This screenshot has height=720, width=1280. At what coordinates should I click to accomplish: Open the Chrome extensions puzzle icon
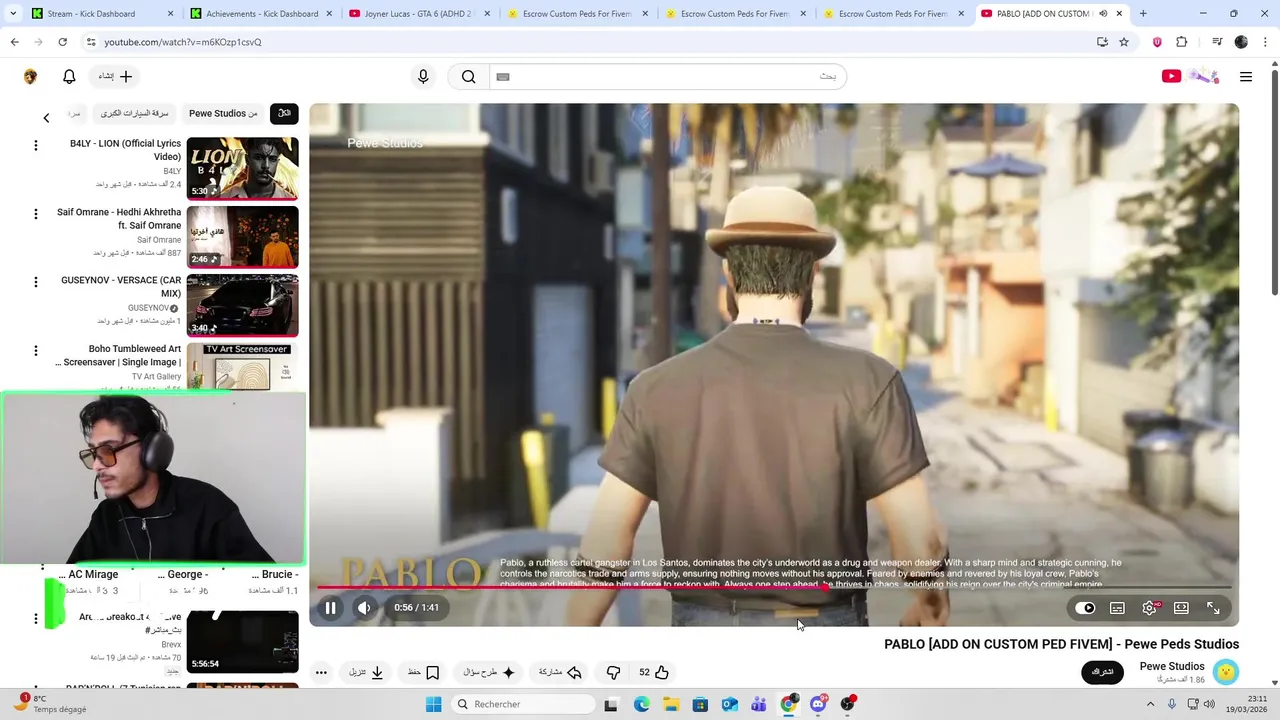(x=1182, y=42)
